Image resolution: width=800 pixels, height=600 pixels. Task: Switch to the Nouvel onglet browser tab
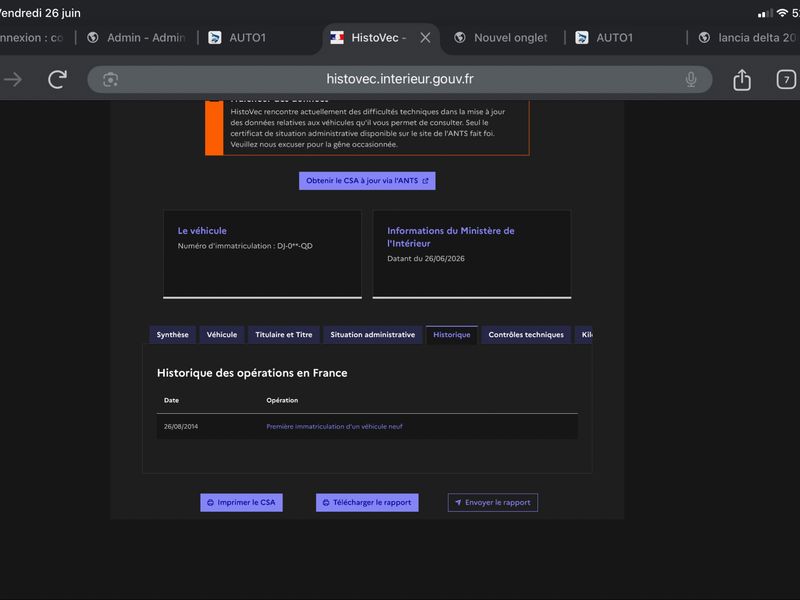pos(503,38)
